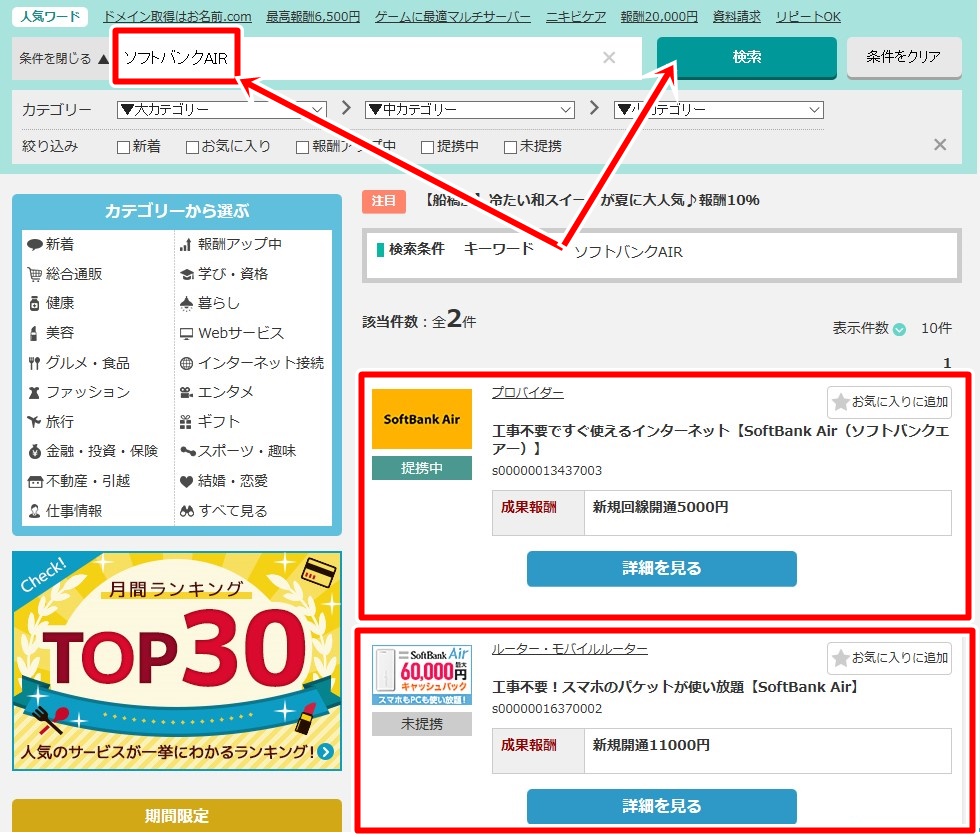
Task: Click the スポーツ・趣味 icon
Action: tap(188, 451)
